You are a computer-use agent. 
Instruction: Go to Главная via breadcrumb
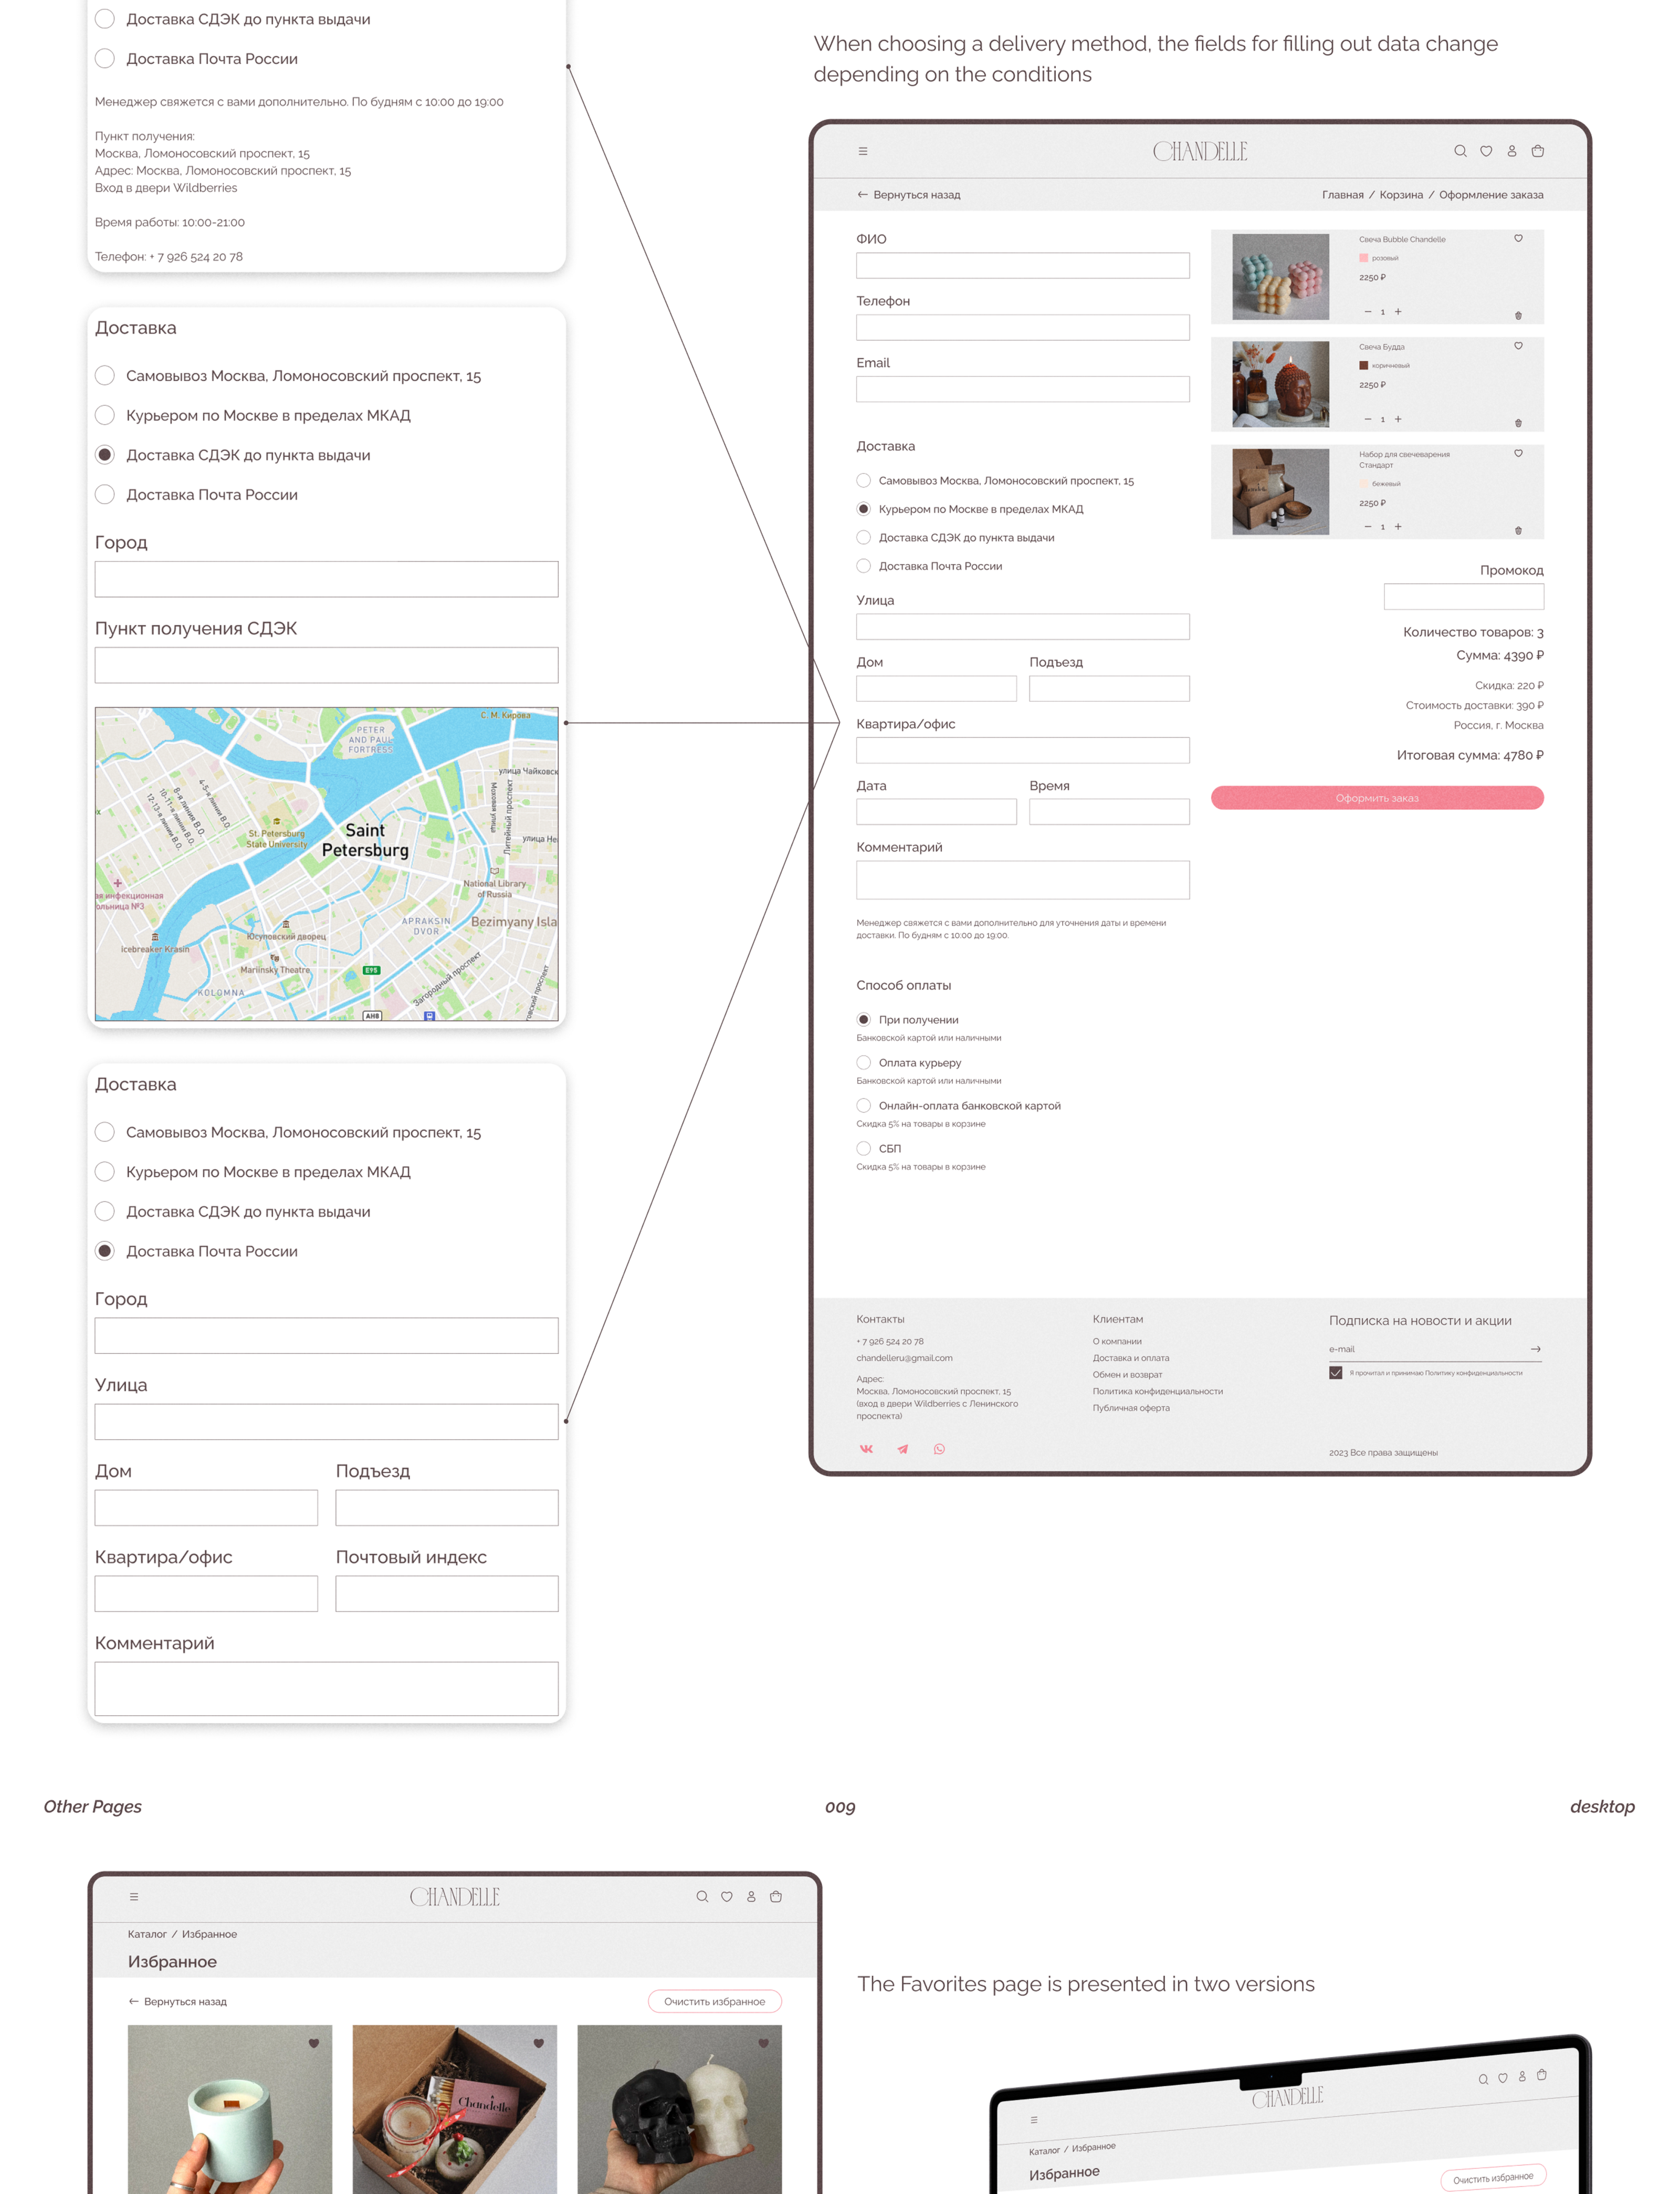click(1342, 195)
